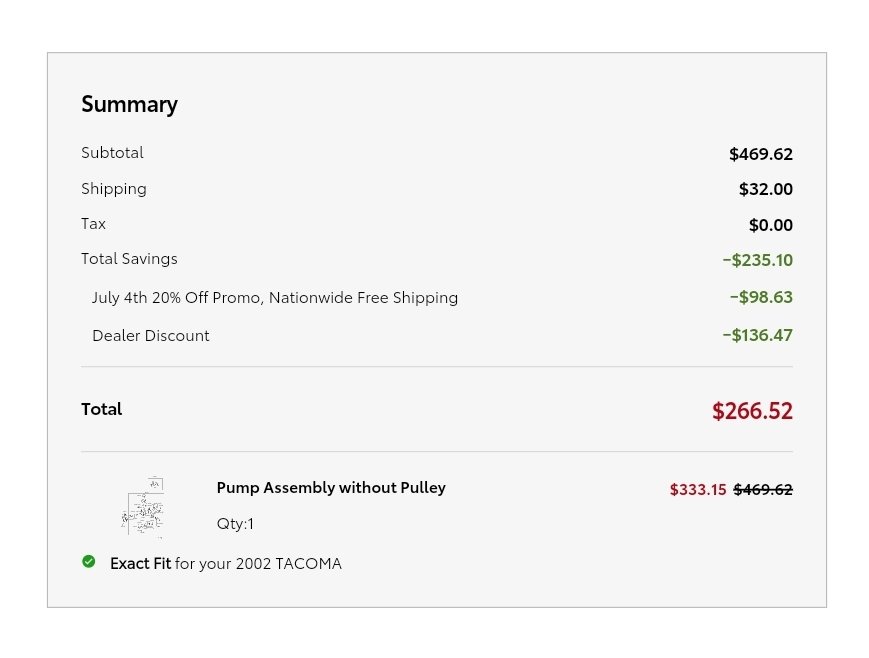Click the $469.62 subtotal amount
Viewport: 869px width, 658px height.
click(760, 154)
